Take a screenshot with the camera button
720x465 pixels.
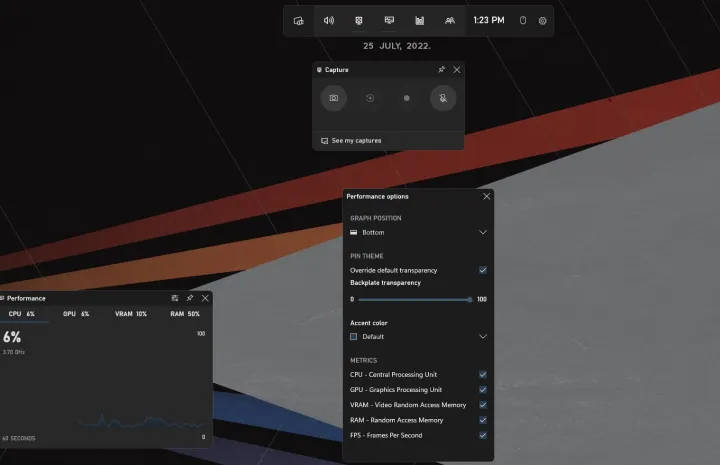(x=334, y=98)
